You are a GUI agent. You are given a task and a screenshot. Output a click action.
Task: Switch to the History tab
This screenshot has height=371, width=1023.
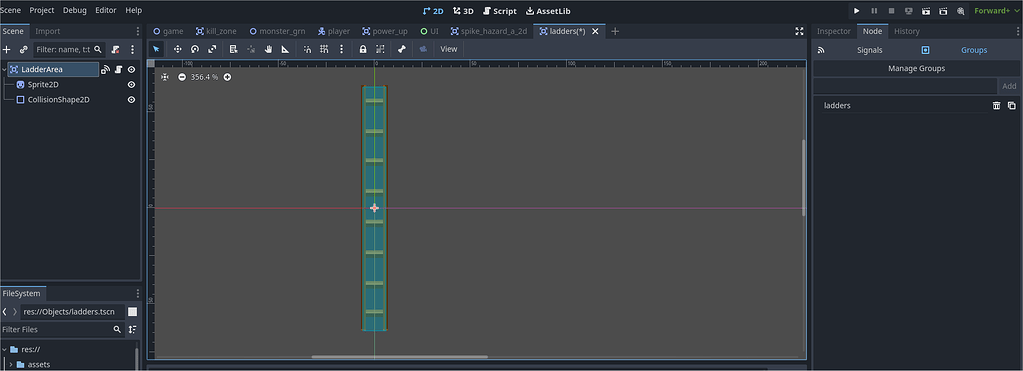pos(907,31)
